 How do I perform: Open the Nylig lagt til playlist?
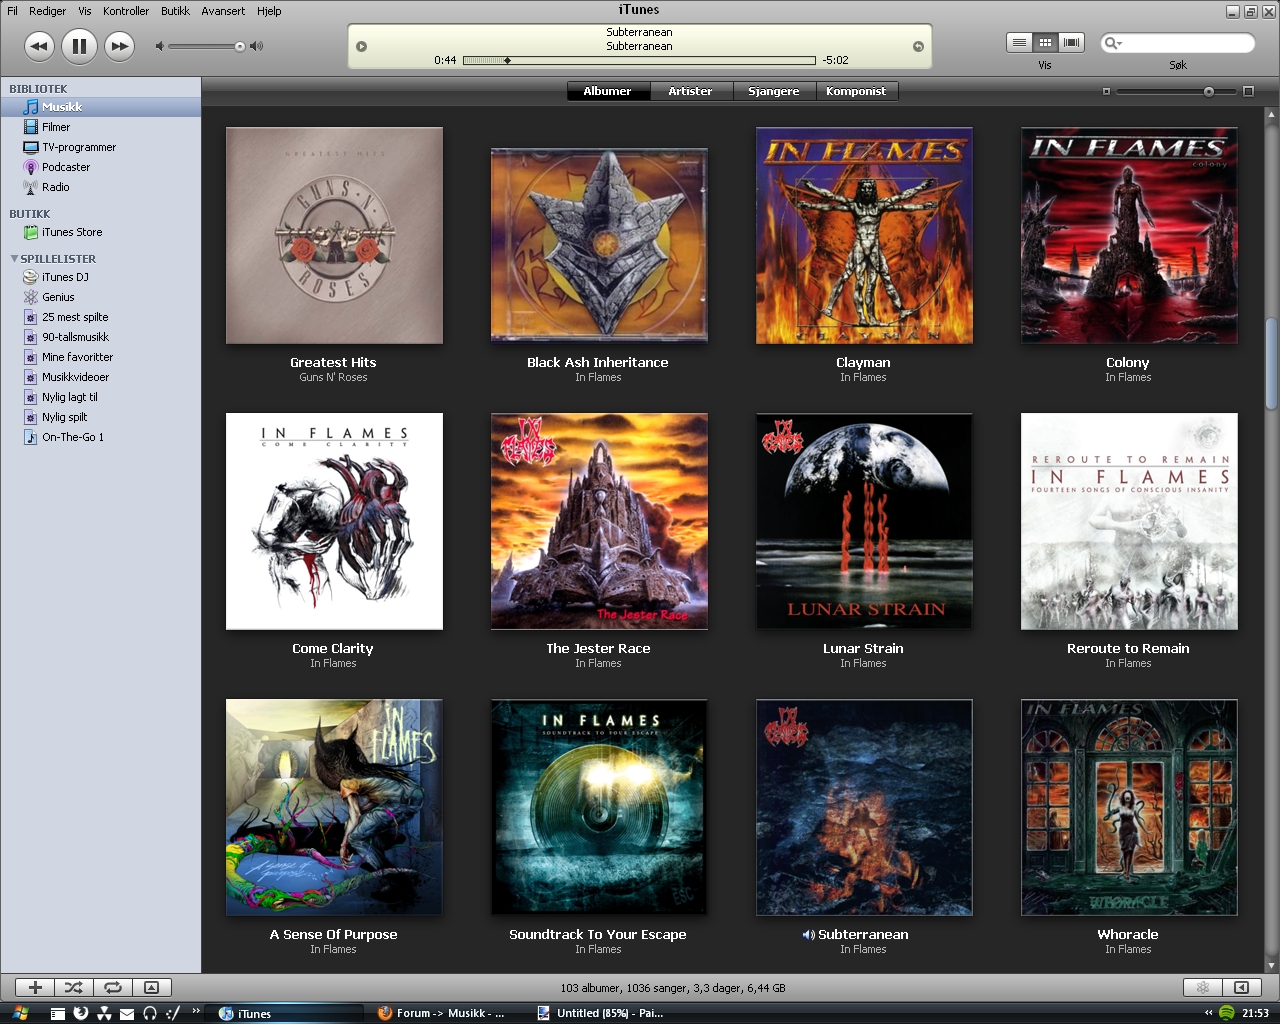coord(100,397)
